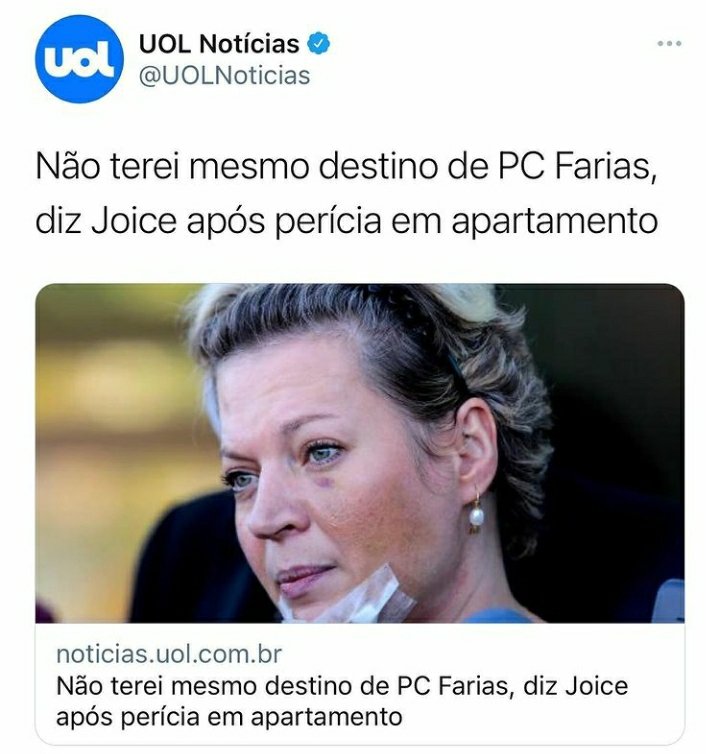Screen dimensions: 706x754
Task: Click the word 'Joice' in the tweet text
Action: click(134, 221)
